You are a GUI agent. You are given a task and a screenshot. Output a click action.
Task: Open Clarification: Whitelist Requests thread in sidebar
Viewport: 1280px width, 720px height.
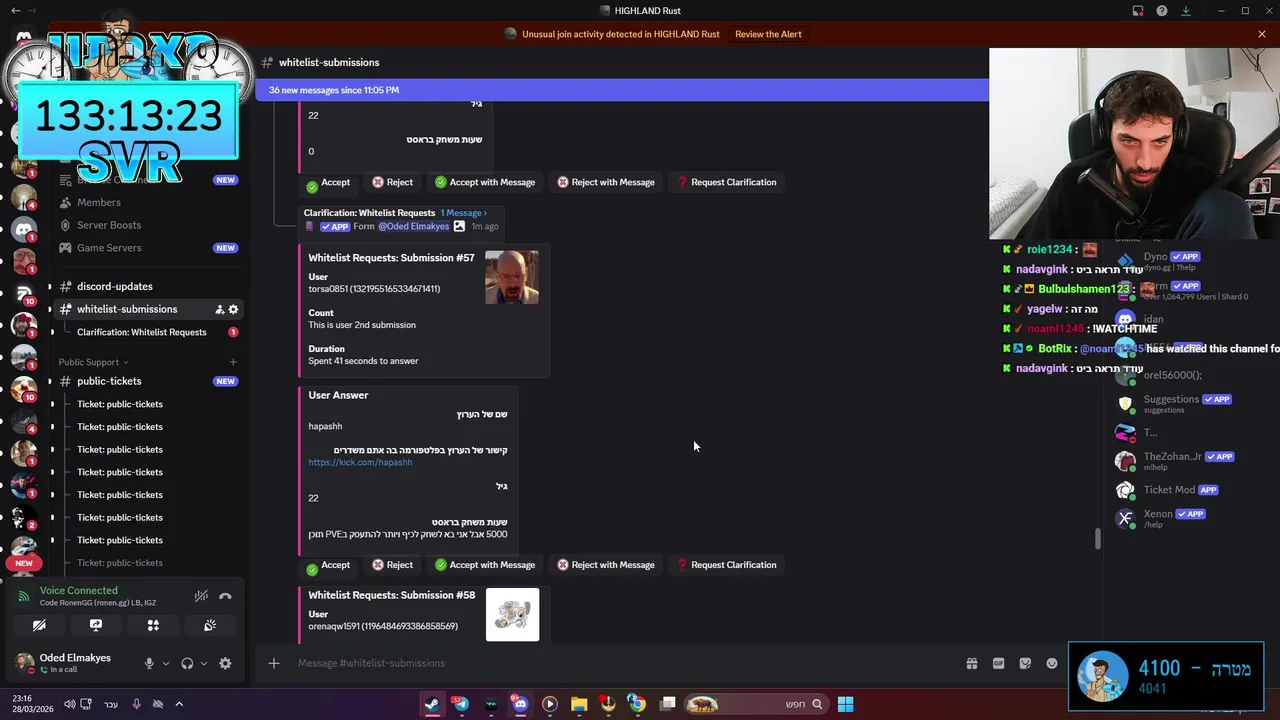tap(142, 332)
